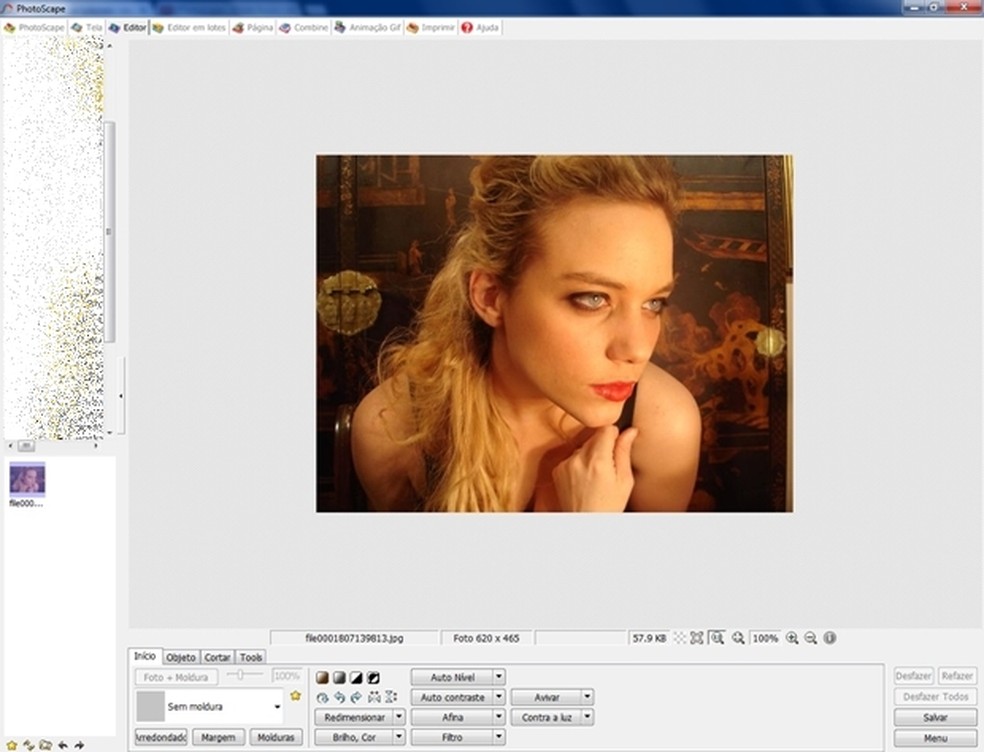Apply the sepia effect icon

[322, 677]
